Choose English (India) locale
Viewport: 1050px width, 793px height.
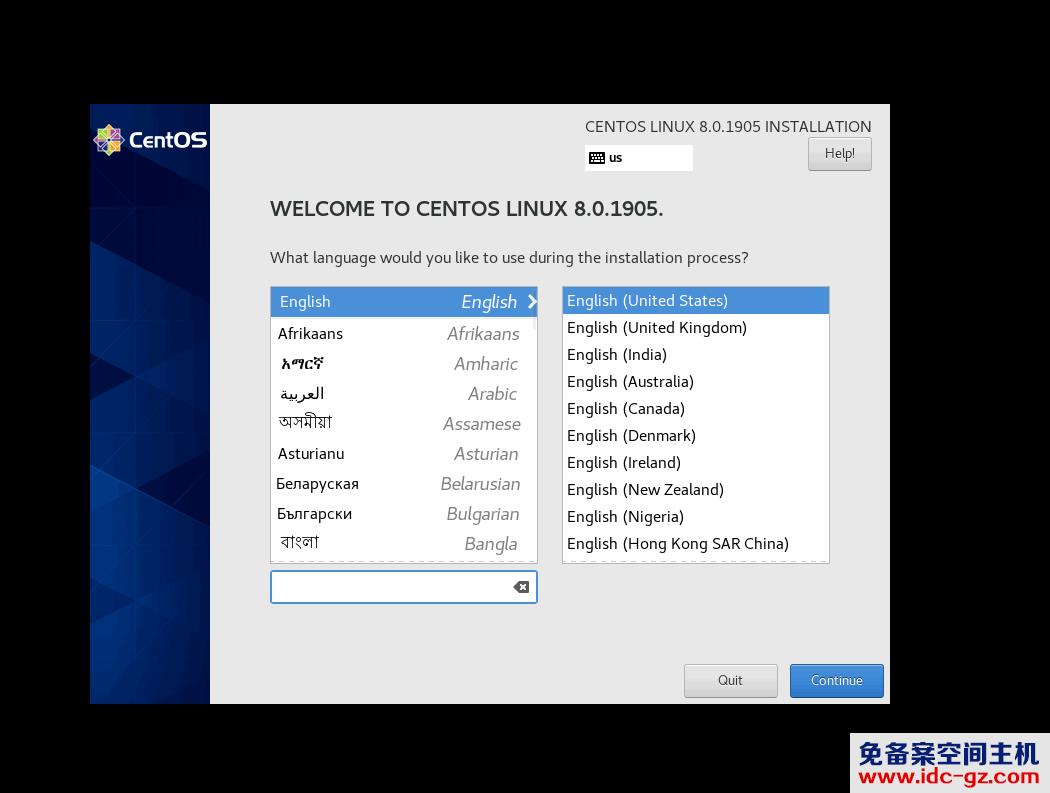pos(696,354)
